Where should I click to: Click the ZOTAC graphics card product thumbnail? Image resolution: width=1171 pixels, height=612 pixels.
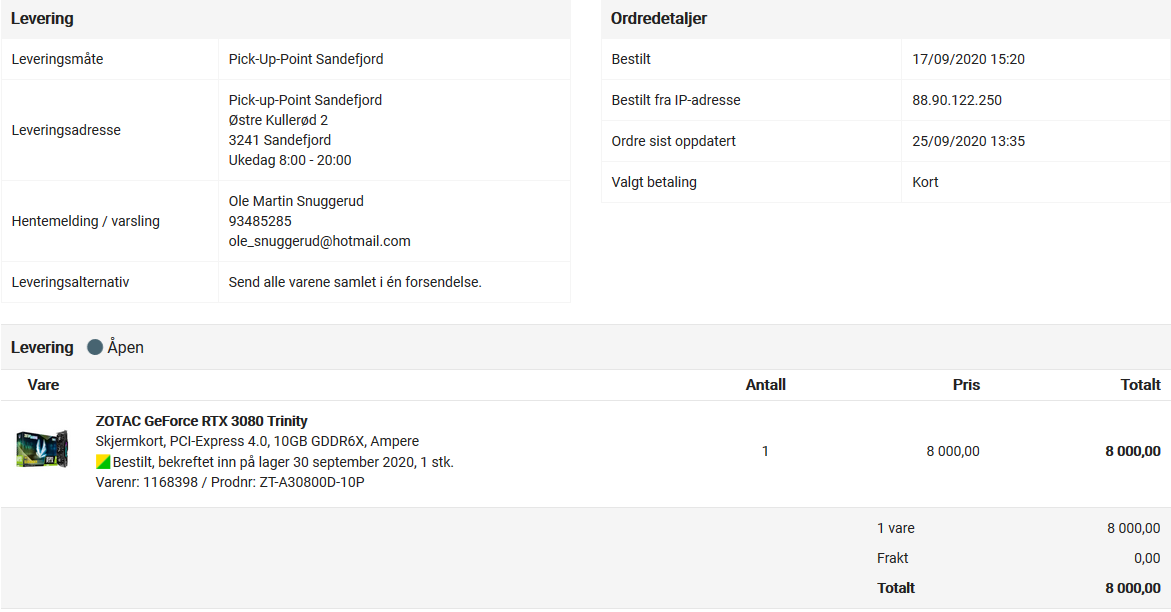coord(42,448)
